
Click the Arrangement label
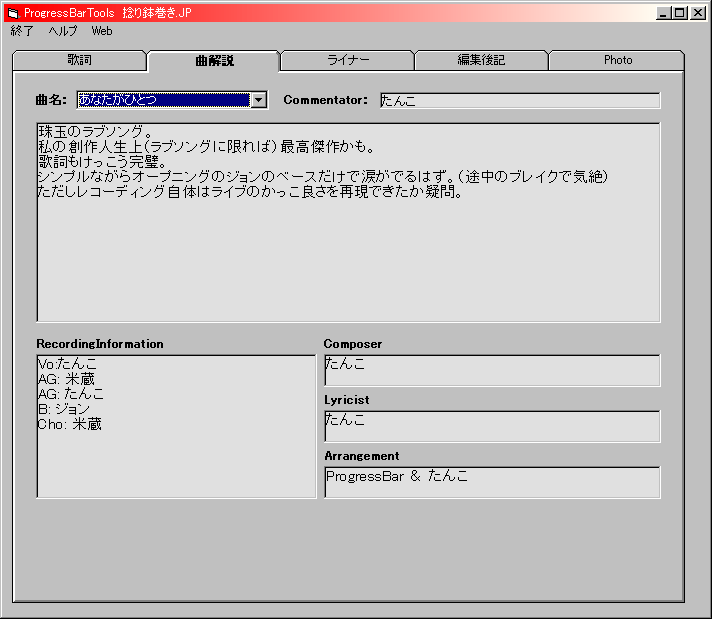coord(362,456)
